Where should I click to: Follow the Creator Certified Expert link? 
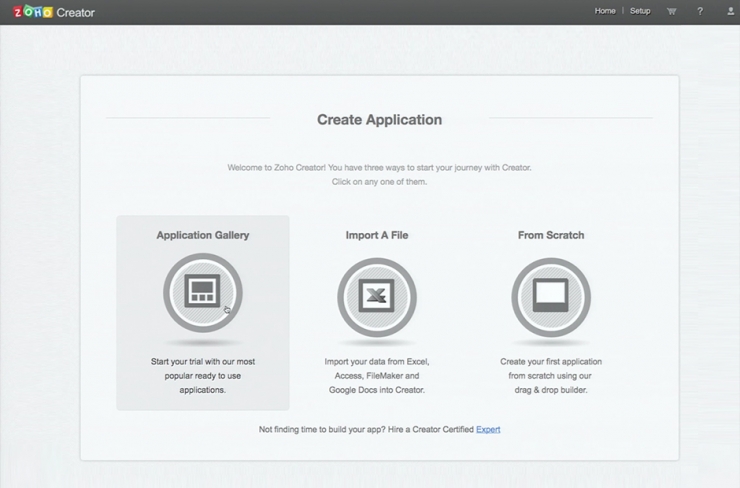[488, 429]
